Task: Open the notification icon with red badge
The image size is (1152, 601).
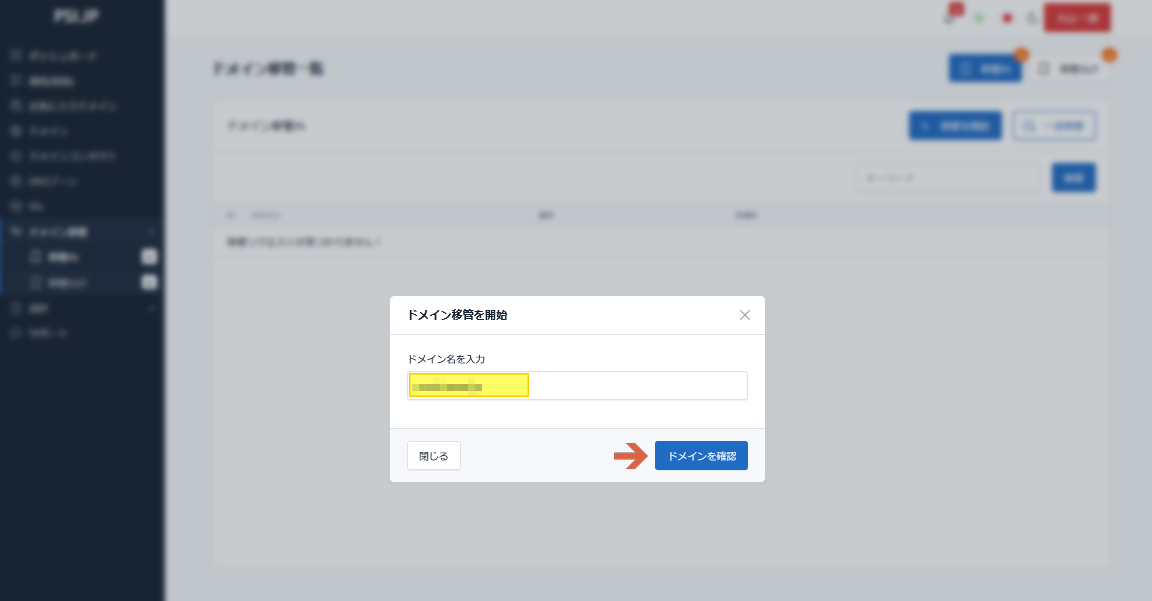Action: (950, 17)
